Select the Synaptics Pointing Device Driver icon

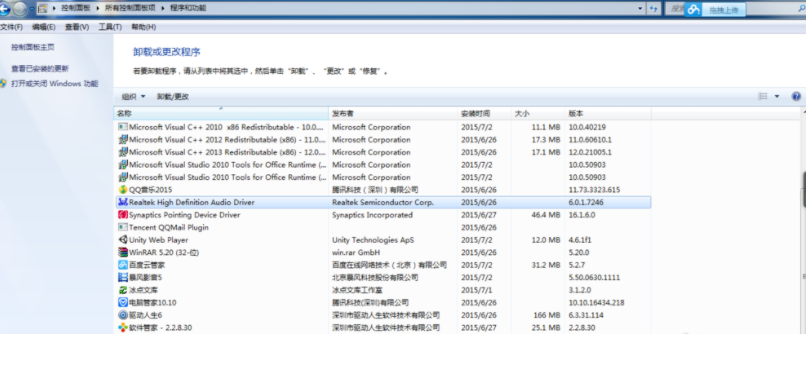pyautogui.click(x=123, y=215)
